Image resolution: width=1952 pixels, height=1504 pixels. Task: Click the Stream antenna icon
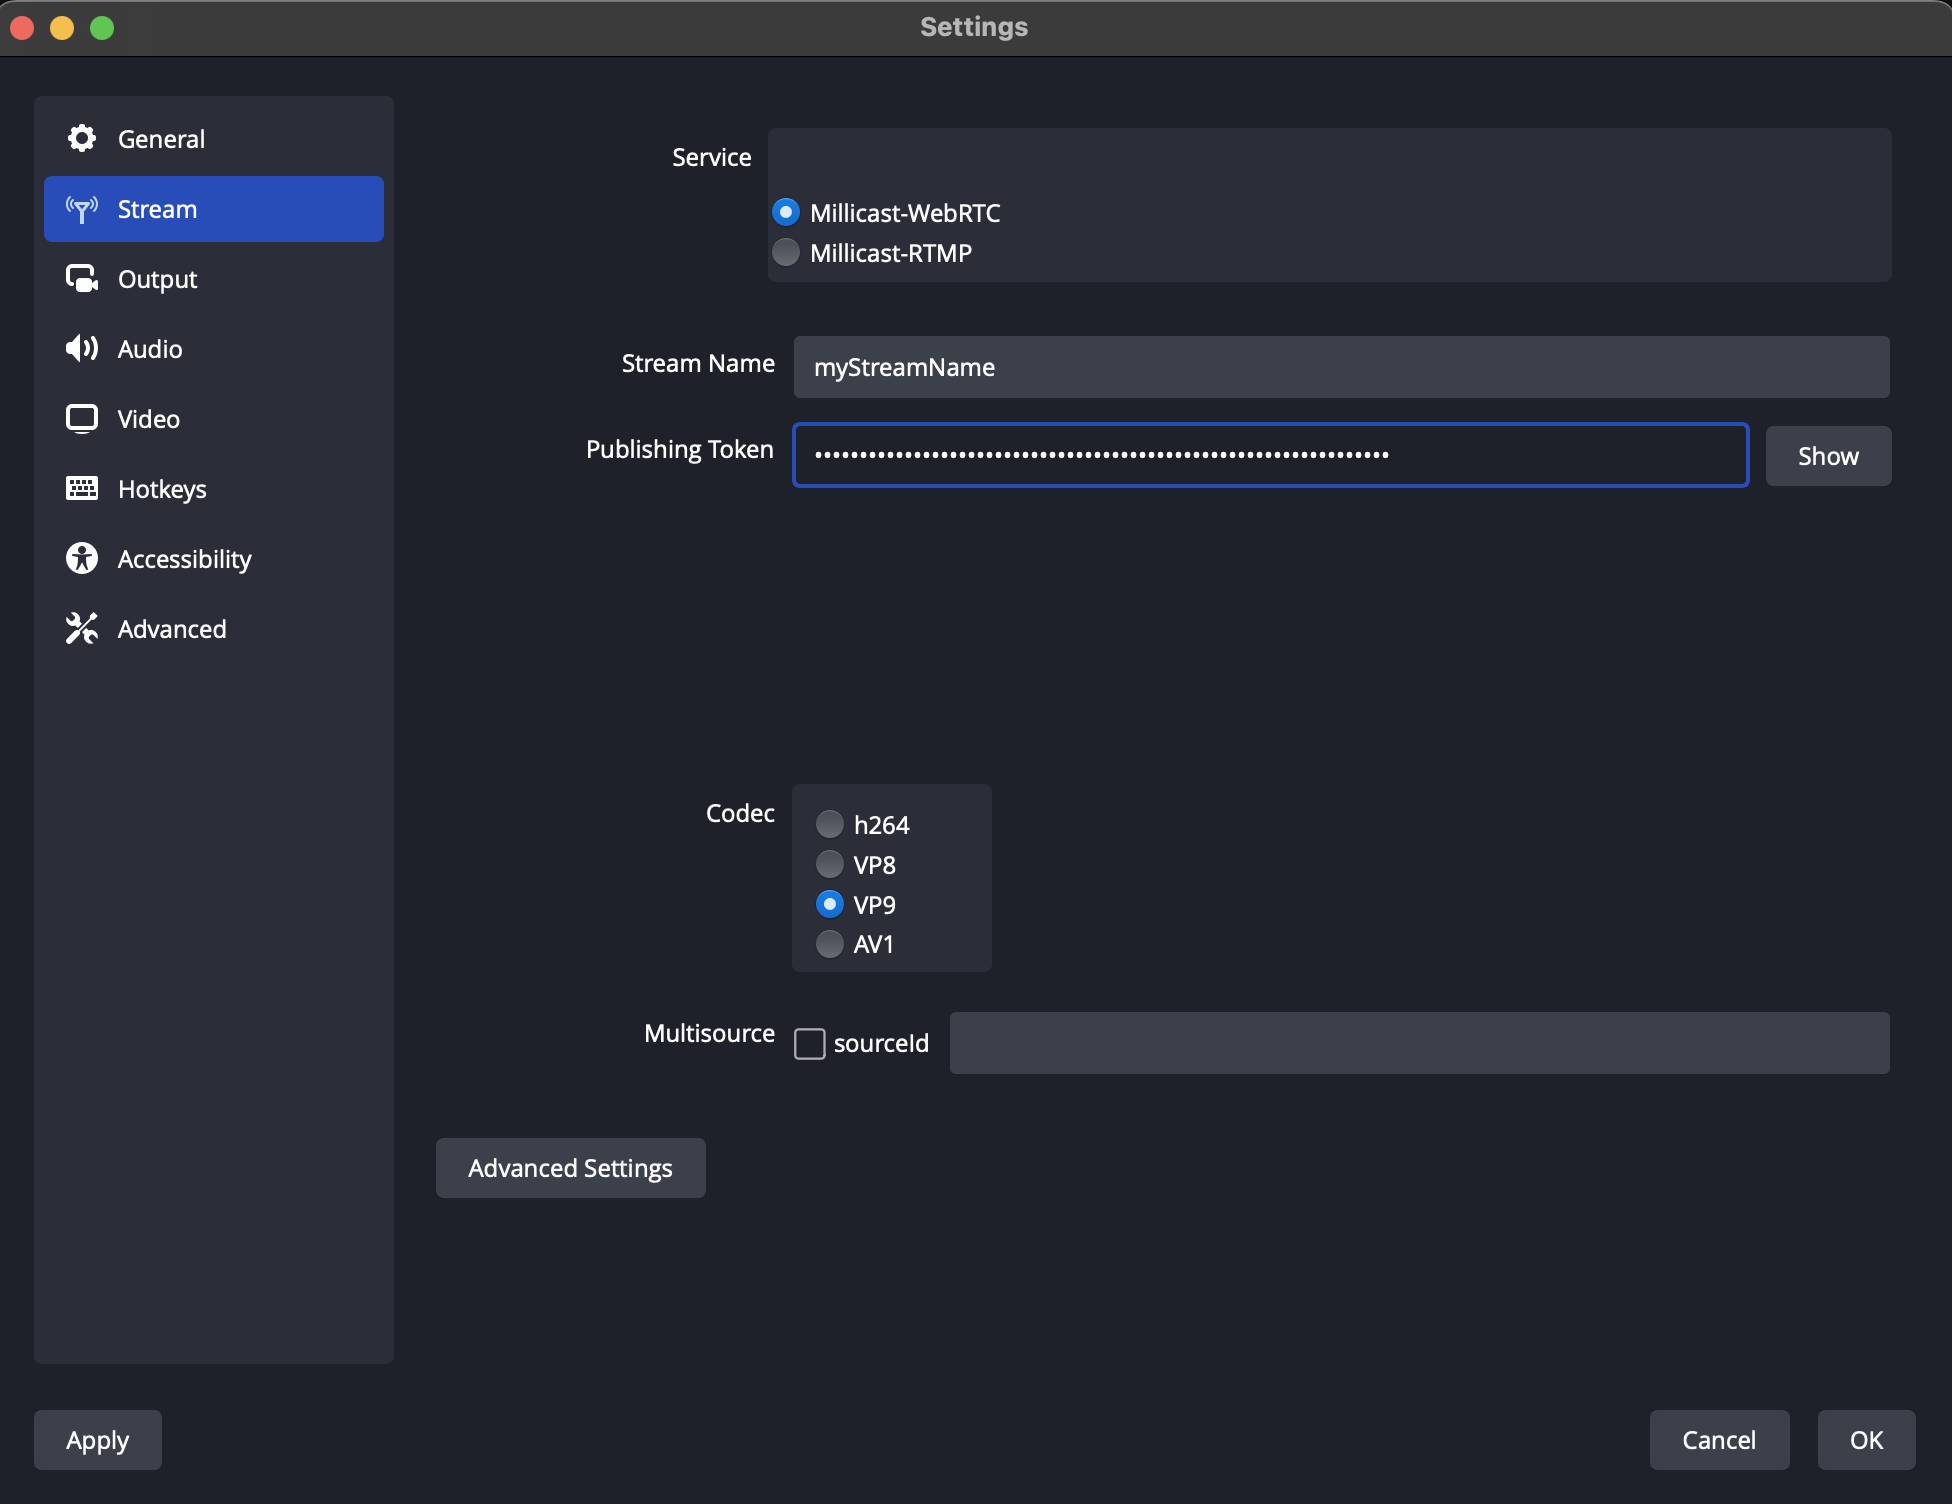(82, 209)
